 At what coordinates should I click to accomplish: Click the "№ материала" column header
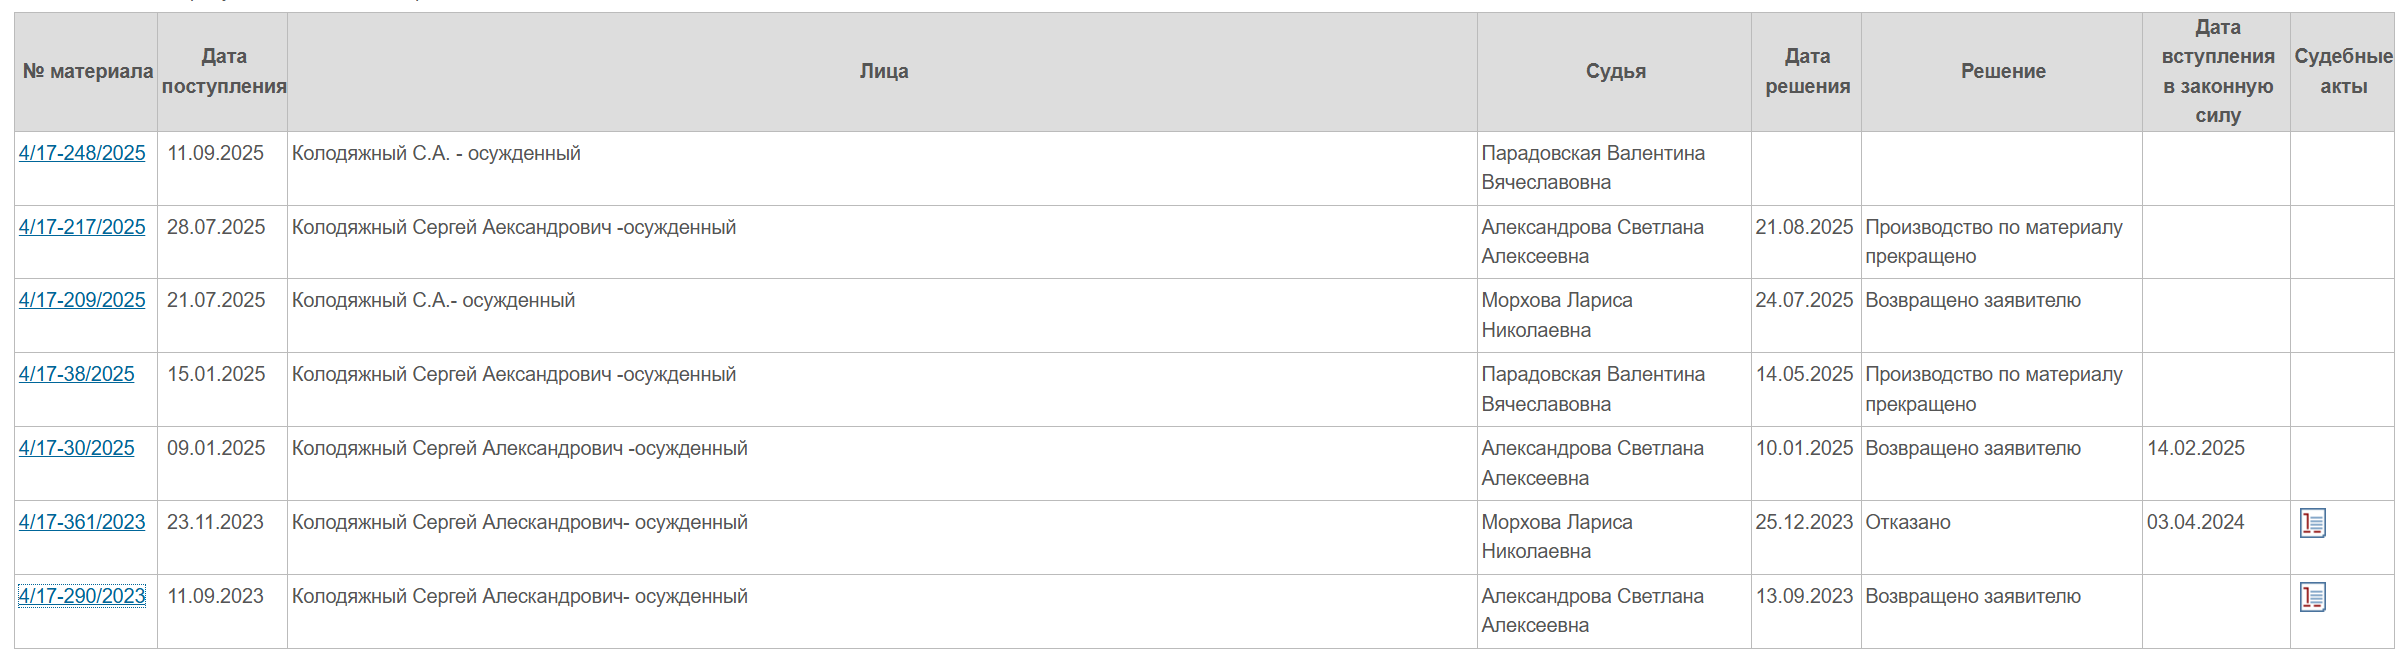click(x=88, y=71)
